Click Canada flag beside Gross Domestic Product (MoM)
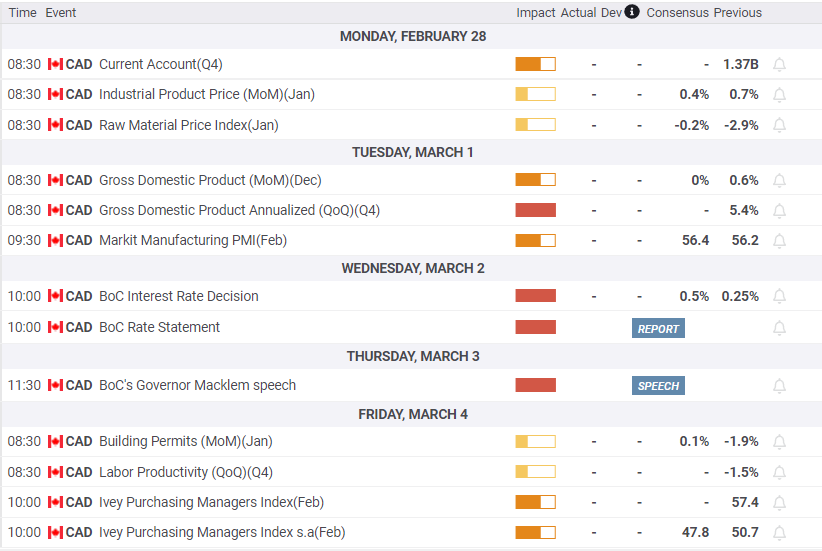 click(55, 180)
